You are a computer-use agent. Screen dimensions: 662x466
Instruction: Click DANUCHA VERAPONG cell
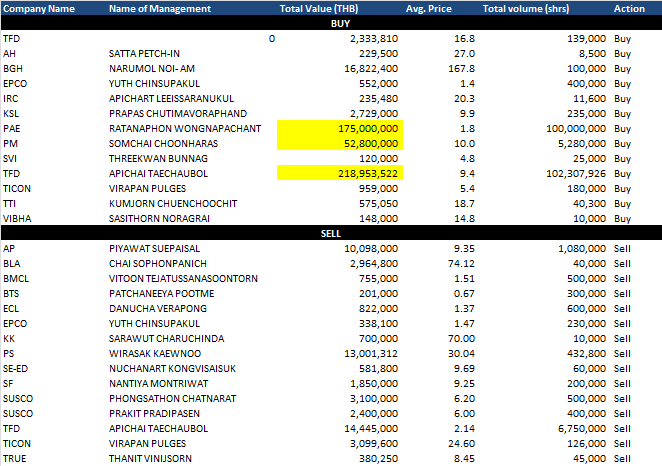158,308
